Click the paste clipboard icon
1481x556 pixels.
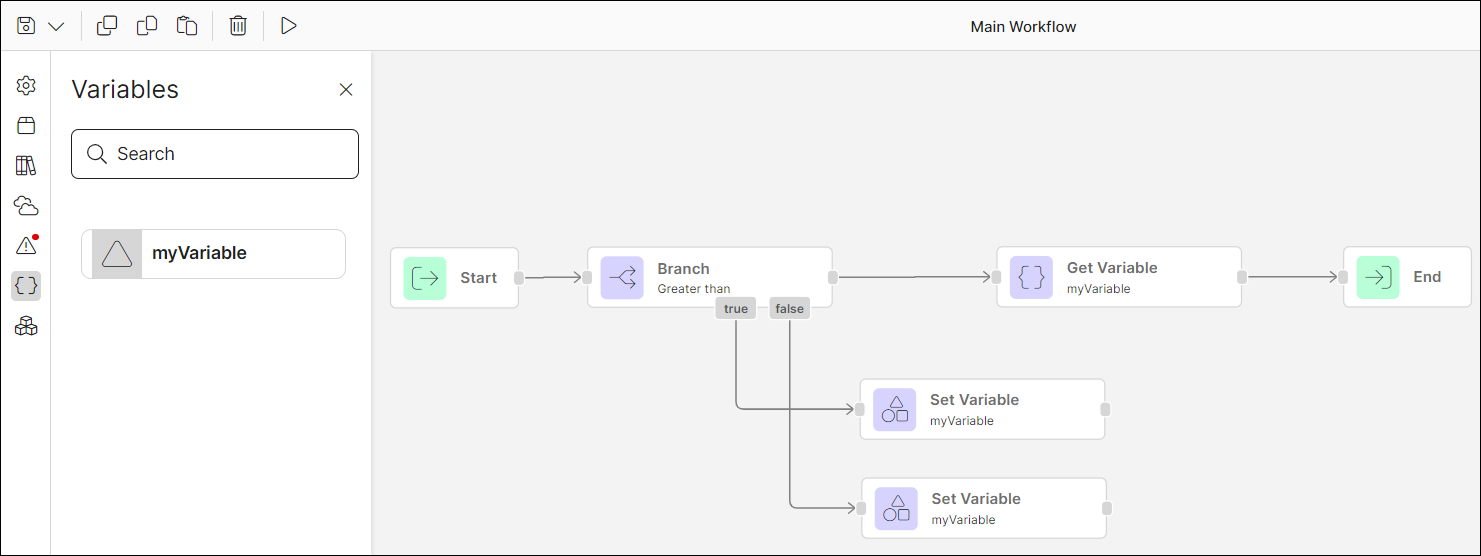187,26
